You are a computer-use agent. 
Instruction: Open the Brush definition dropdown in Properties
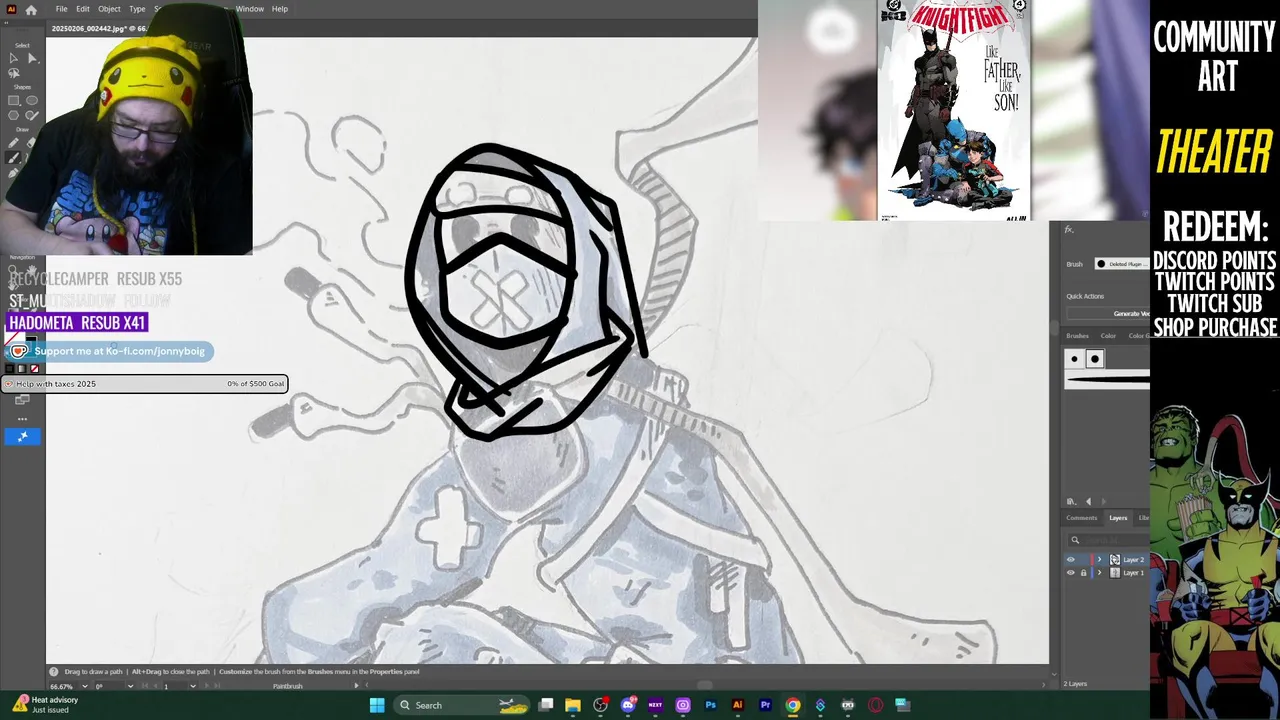coord(1120,264)
